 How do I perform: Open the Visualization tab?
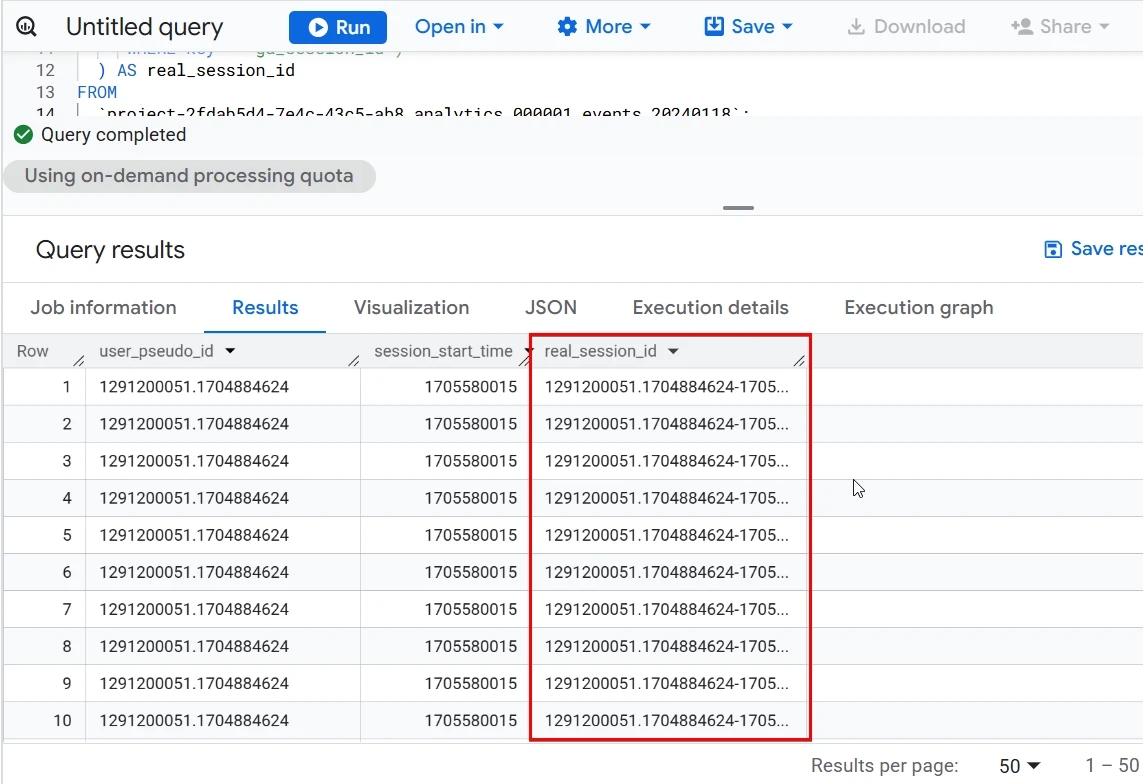(412, 307)
